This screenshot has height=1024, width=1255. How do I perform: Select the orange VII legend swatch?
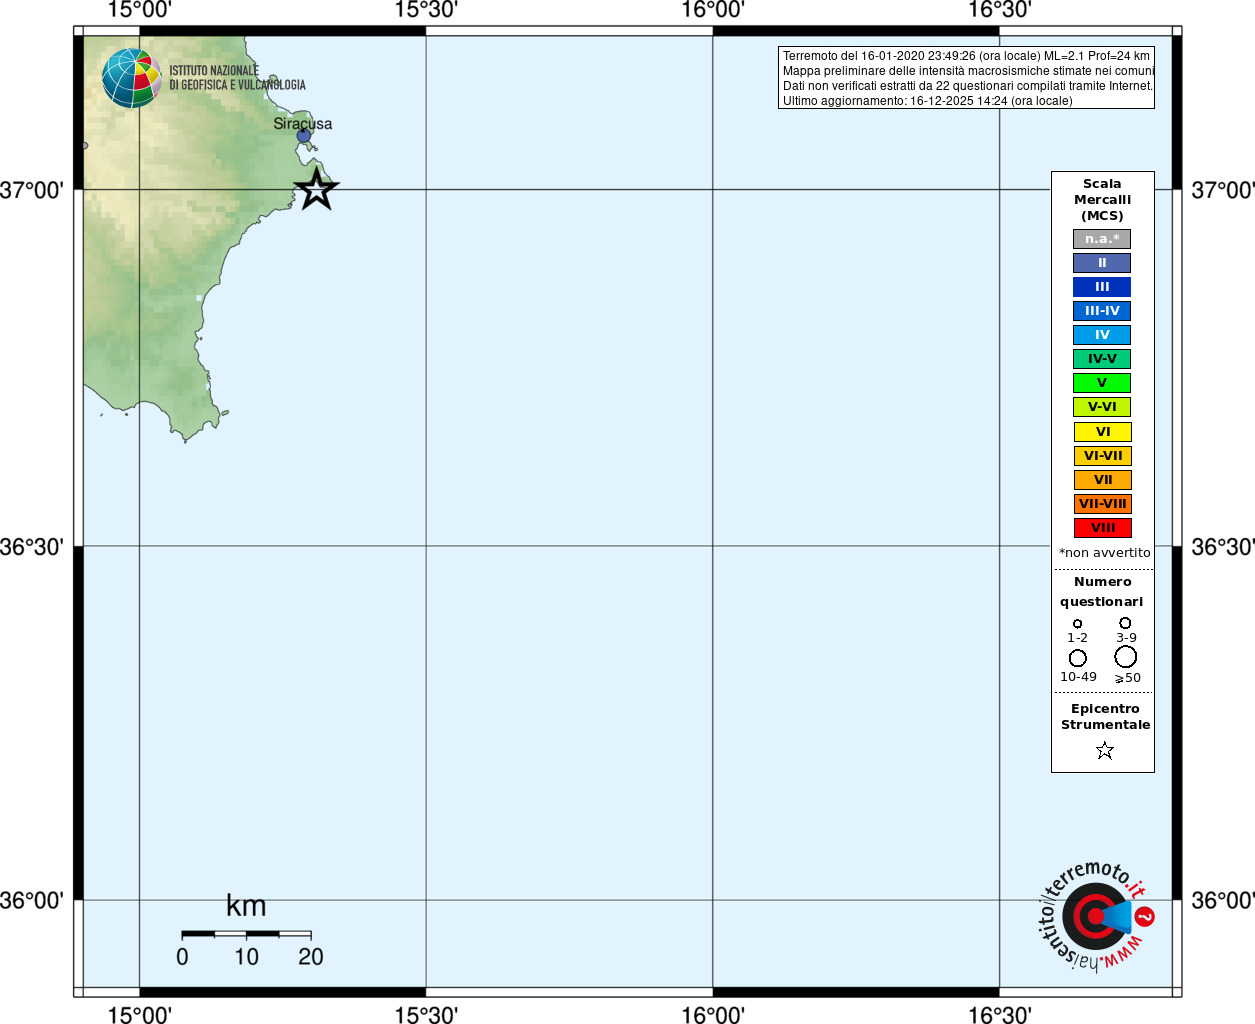[x=1103, y=480]
